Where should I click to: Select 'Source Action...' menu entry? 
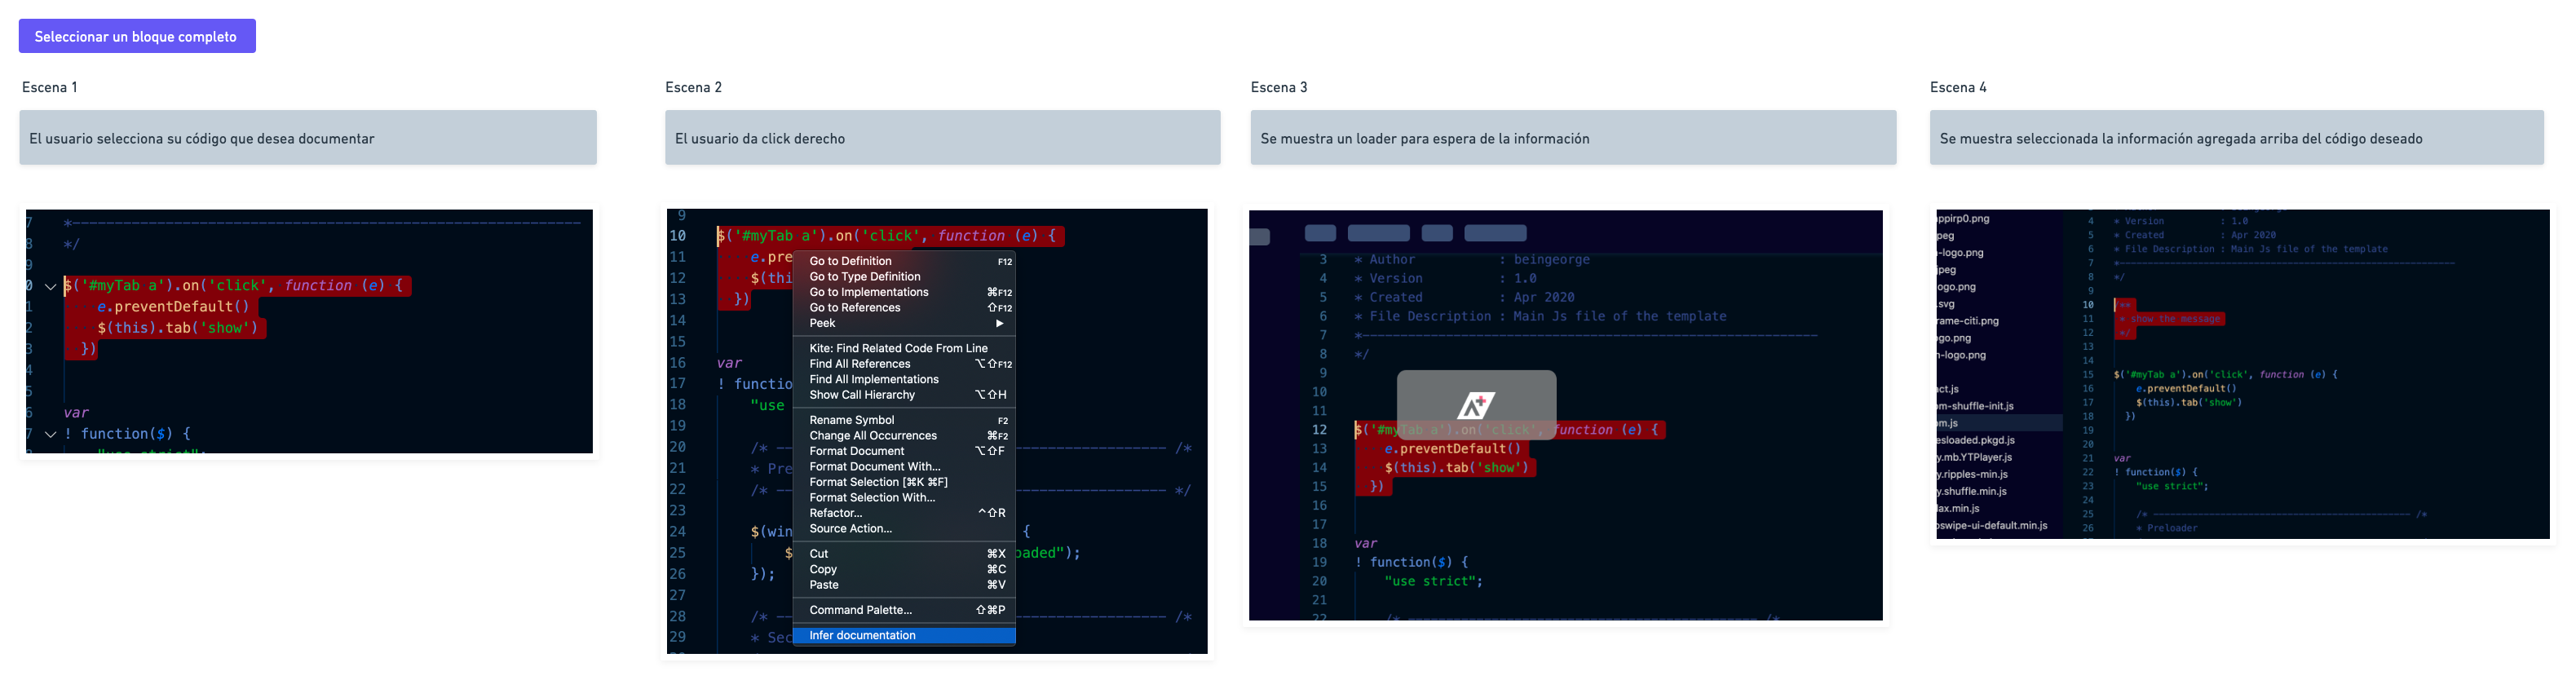click(904, 529)
